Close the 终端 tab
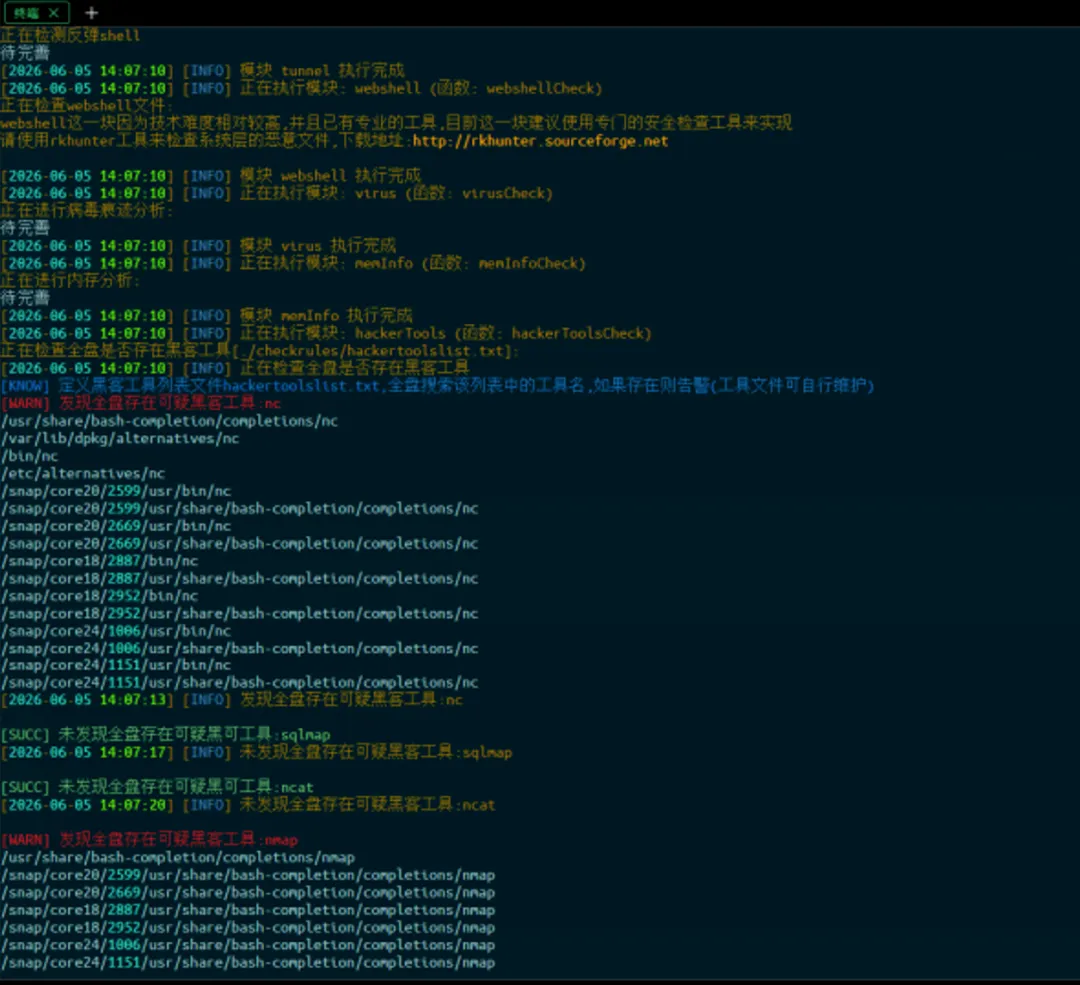The width and height of the screenshot is (1080, 985). coord(54,12)
